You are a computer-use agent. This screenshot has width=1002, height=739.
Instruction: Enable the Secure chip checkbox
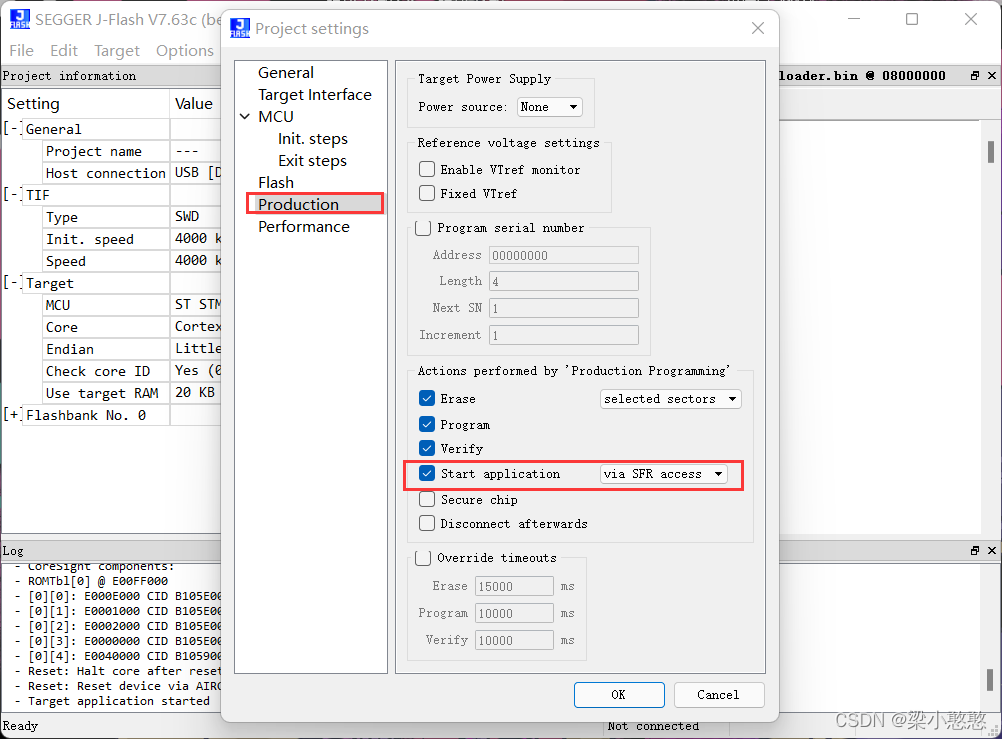[x=427, y=499]
